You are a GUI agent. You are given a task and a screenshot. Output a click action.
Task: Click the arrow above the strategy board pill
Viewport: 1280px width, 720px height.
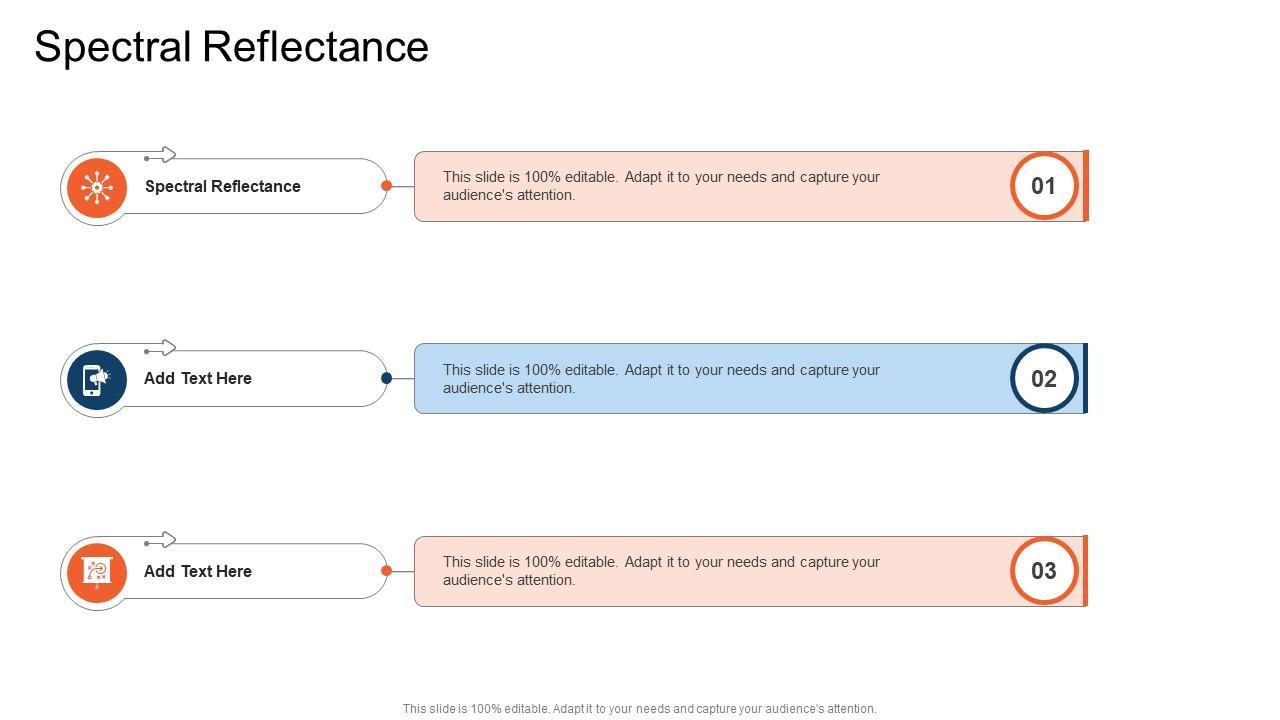click(160, 541)
